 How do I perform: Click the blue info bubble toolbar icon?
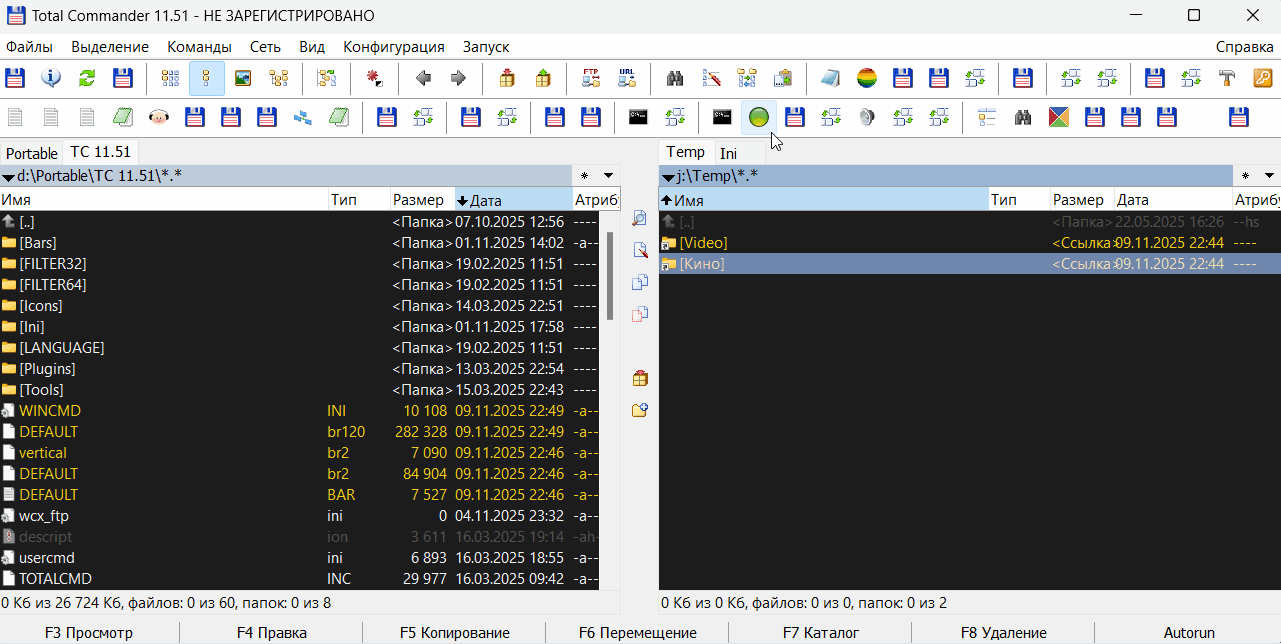tap(51, 78)
